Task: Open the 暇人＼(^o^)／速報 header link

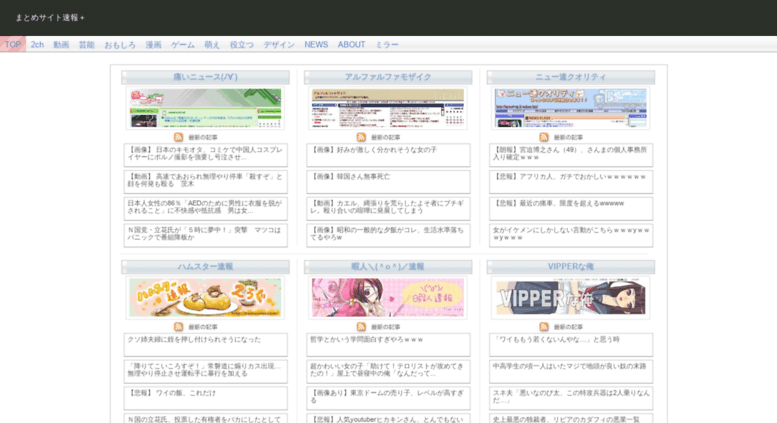Action: click(x=388, y=266)
